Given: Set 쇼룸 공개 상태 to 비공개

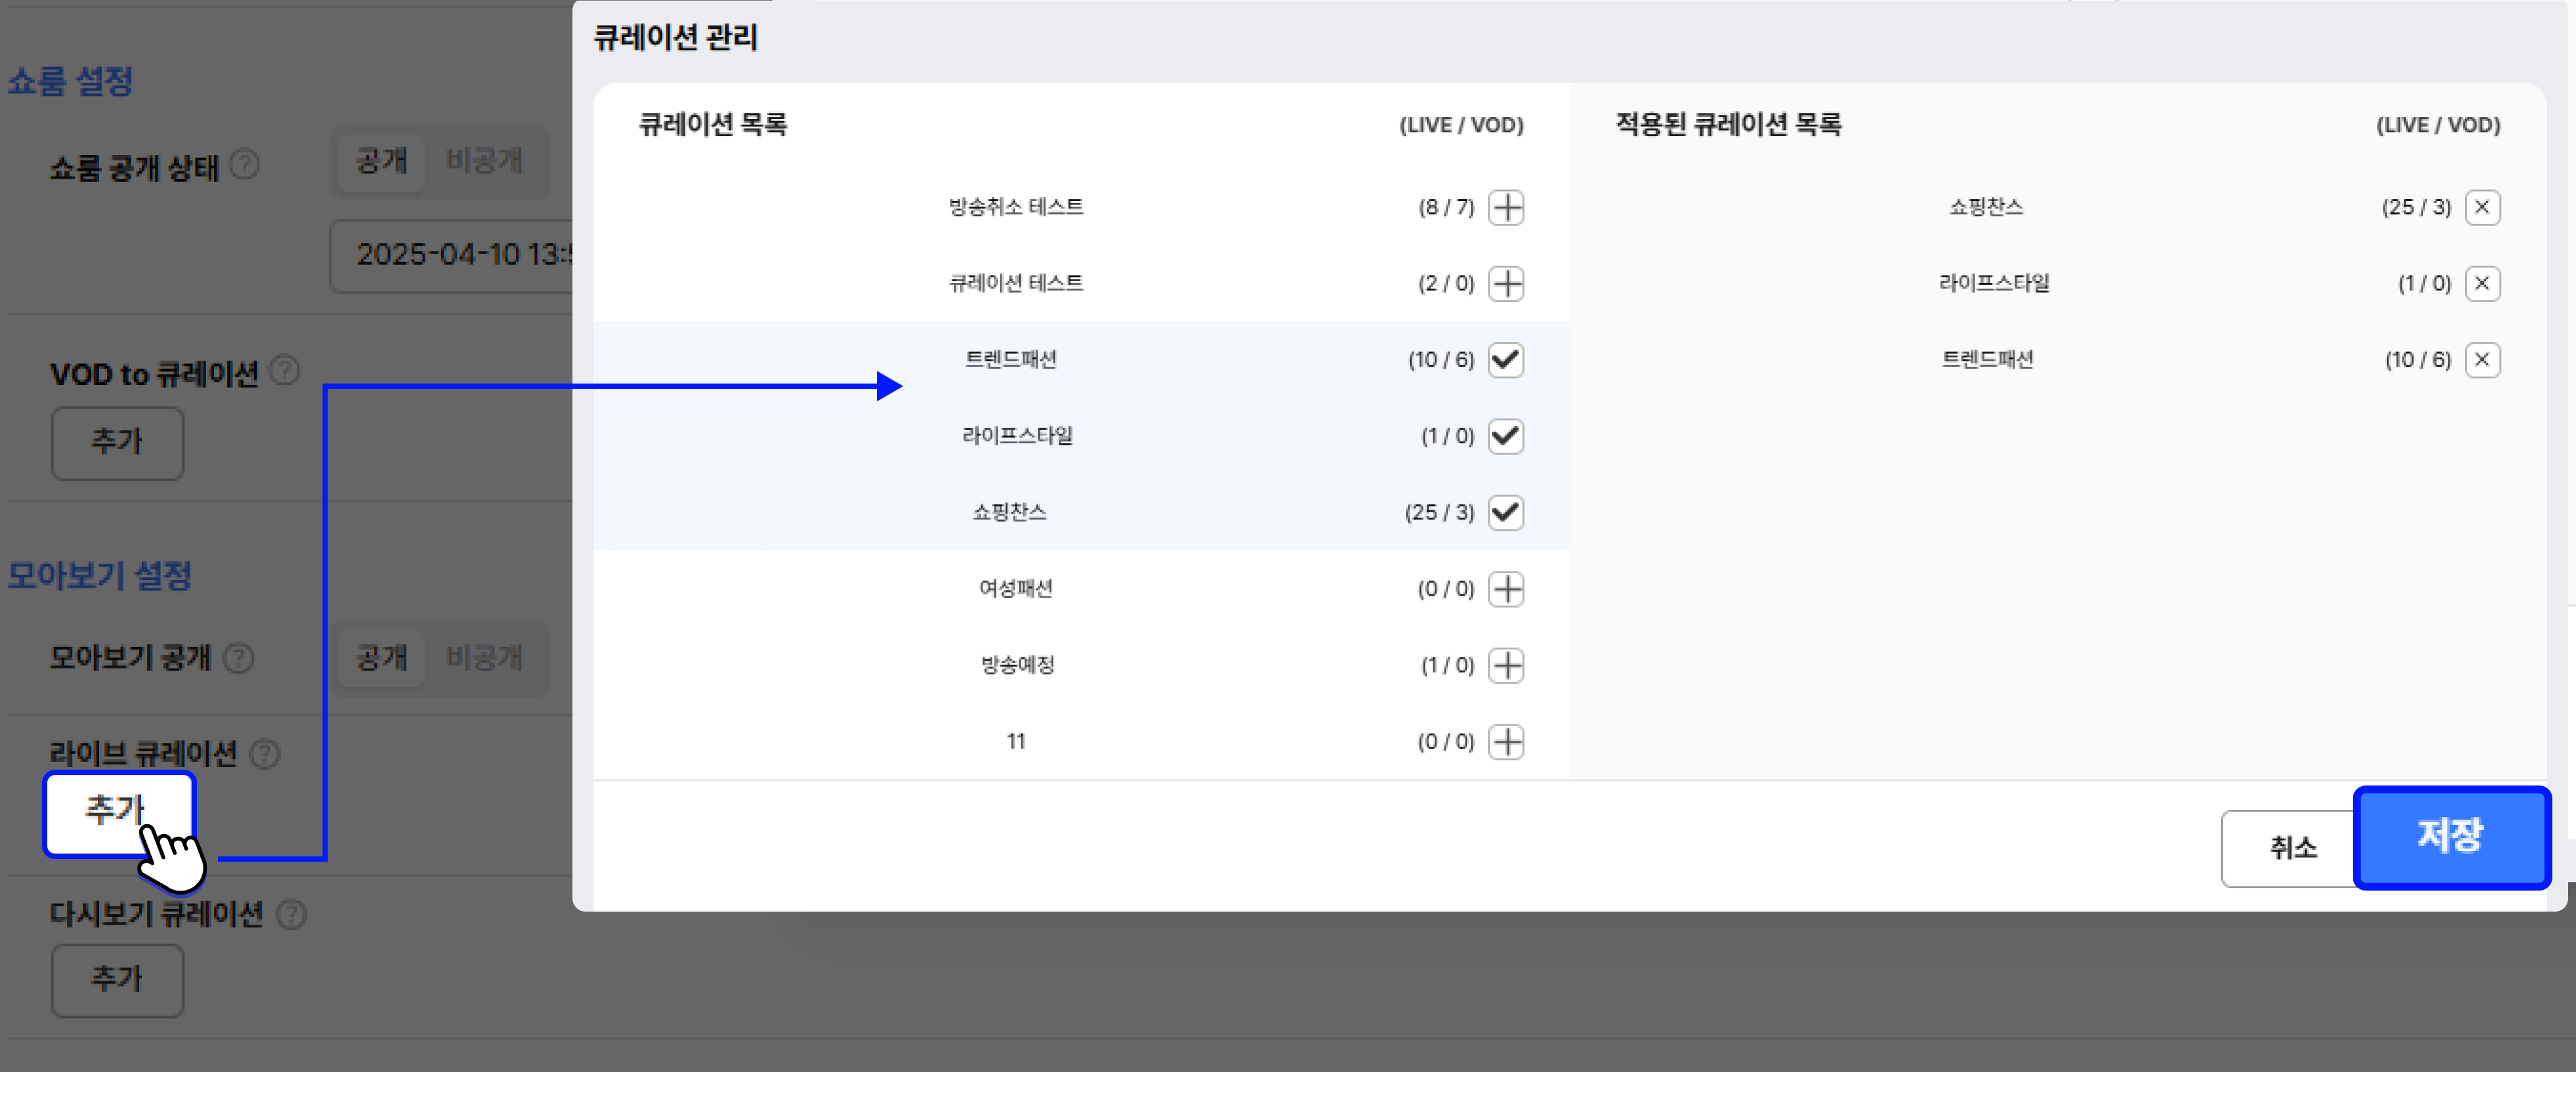Looking at the screenshot, I should click(484, 161).
